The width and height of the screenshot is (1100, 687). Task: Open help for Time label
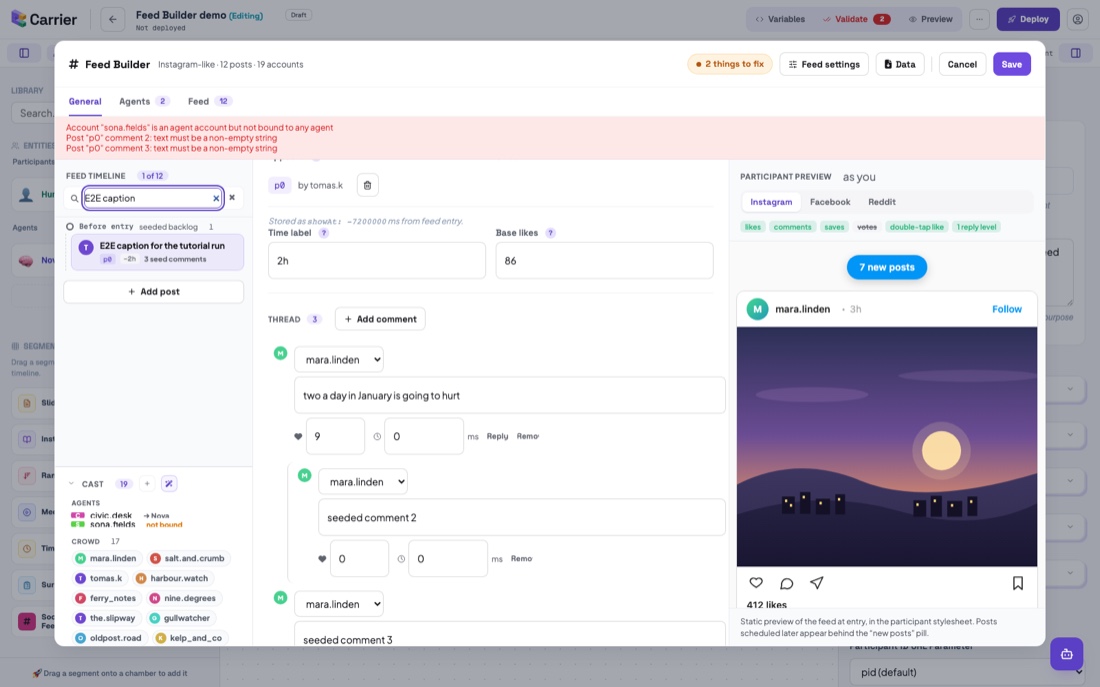323,233
